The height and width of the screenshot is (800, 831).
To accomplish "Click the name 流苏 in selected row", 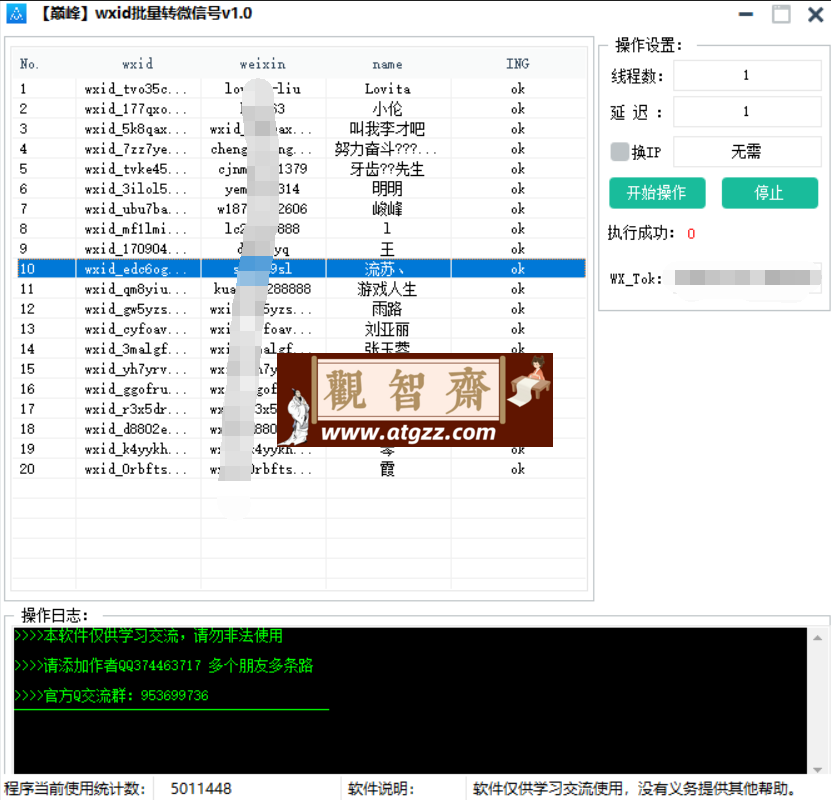I will [x=384, y=269].
